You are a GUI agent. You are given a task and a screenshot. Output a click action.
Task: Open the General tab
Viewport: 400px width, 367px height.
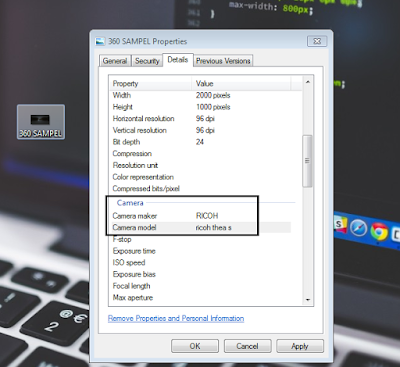[115, 61]
